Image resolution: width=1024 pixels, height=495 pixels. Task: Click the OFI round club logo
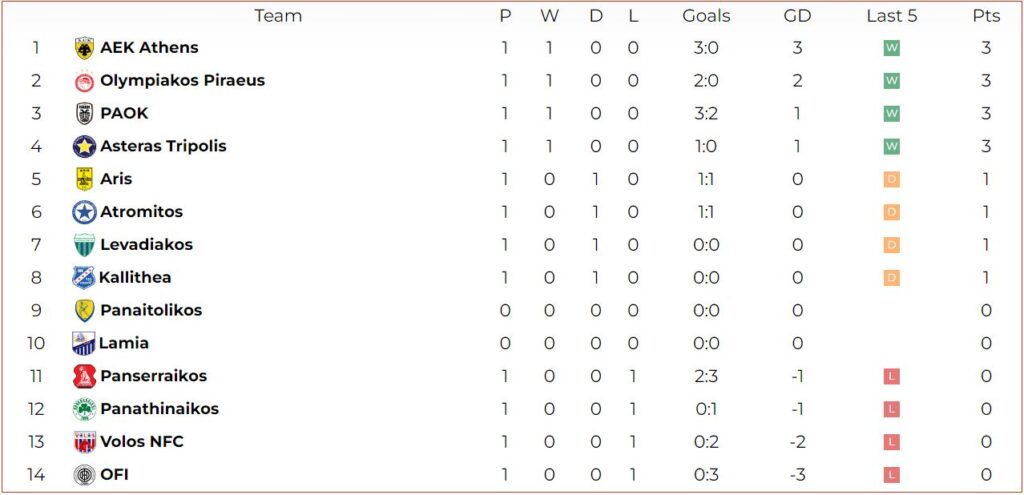[84, 475]
